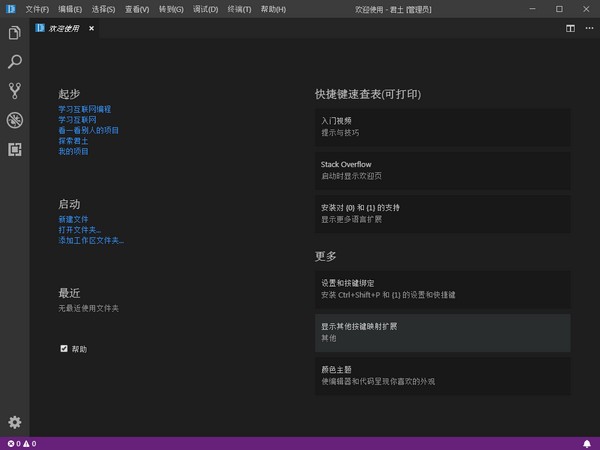600x450 pixels.
Task: Click the split editor icon
Action: 570,28
